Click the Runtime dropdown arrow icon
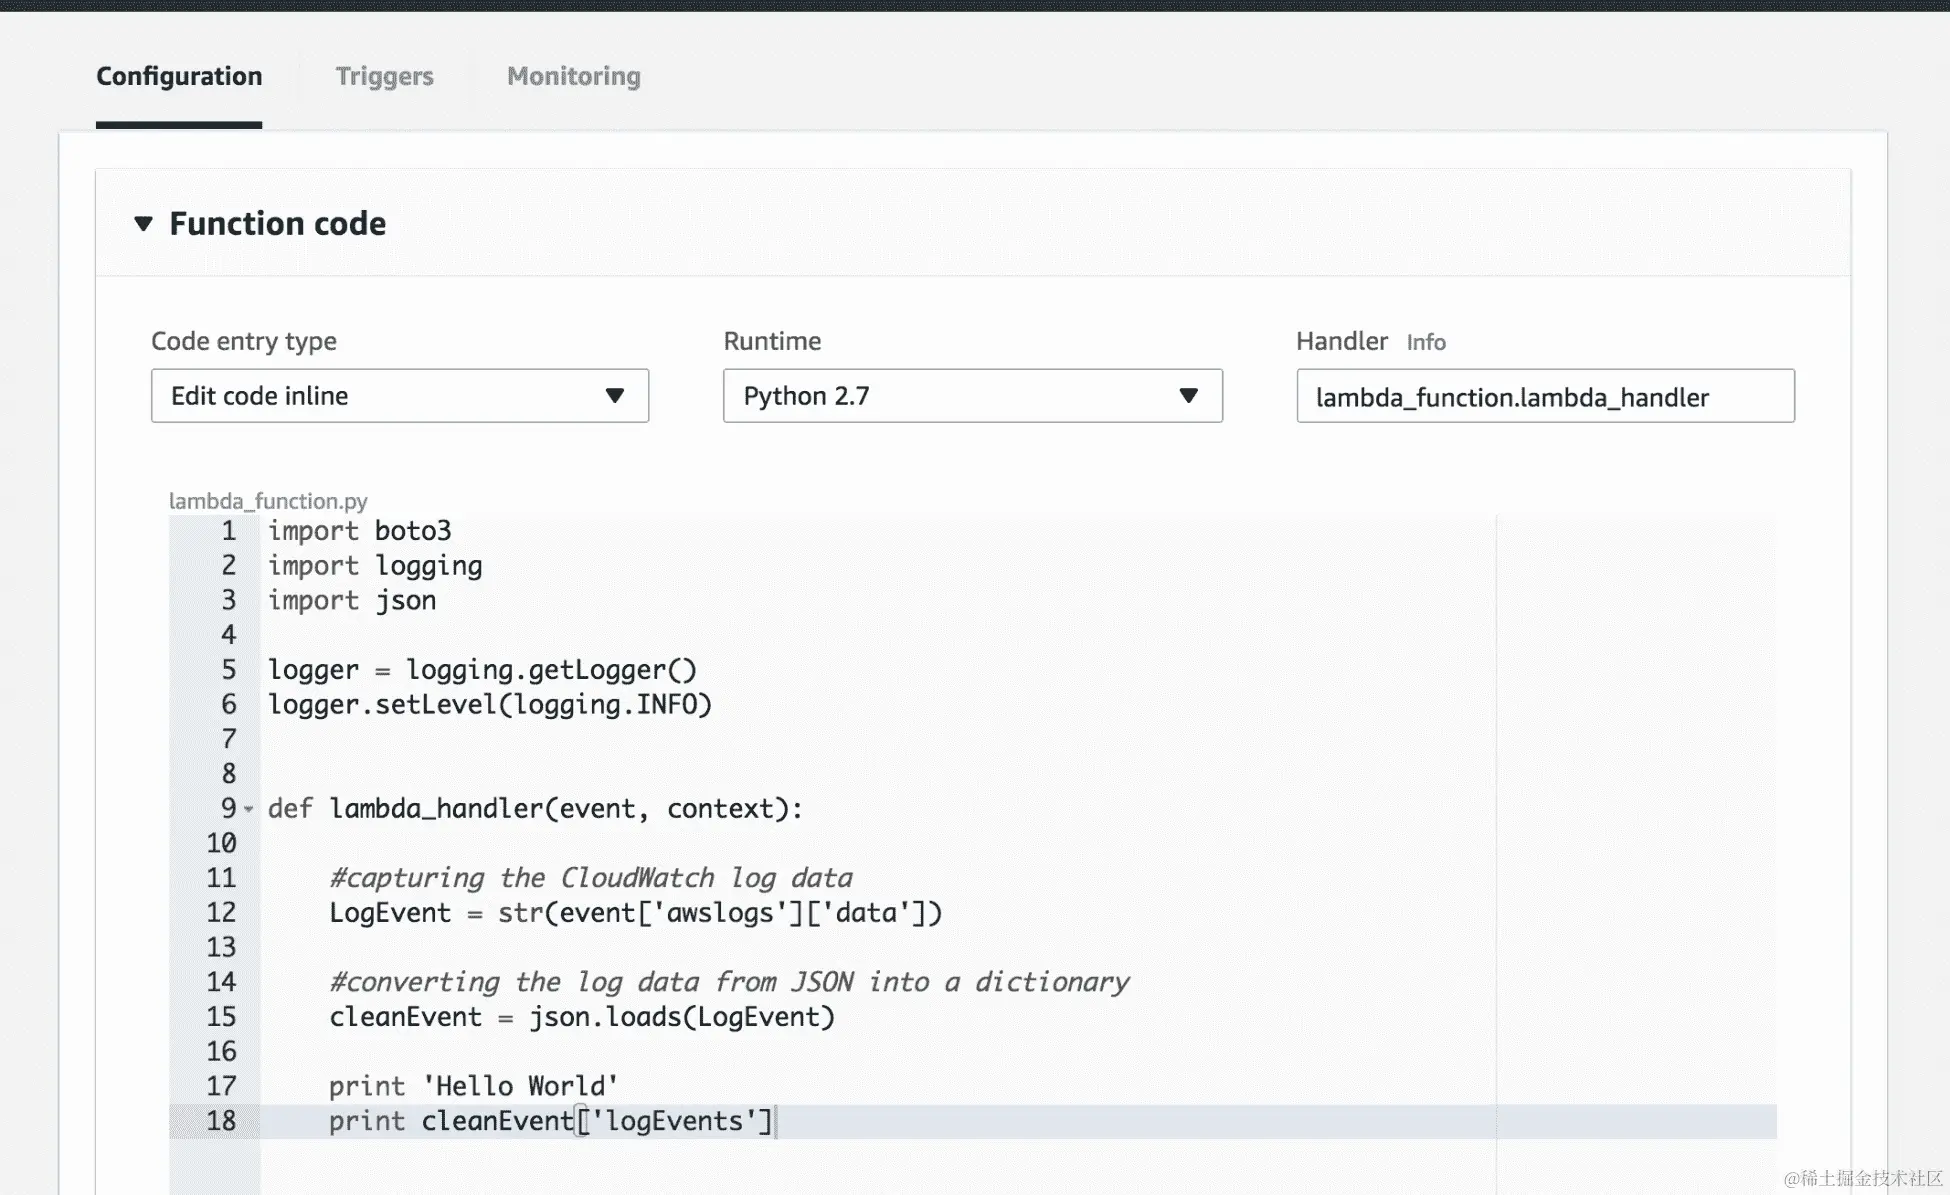Image resolution: width=1950 pixels, height=1195 pixels. [x=1188, y=396]
